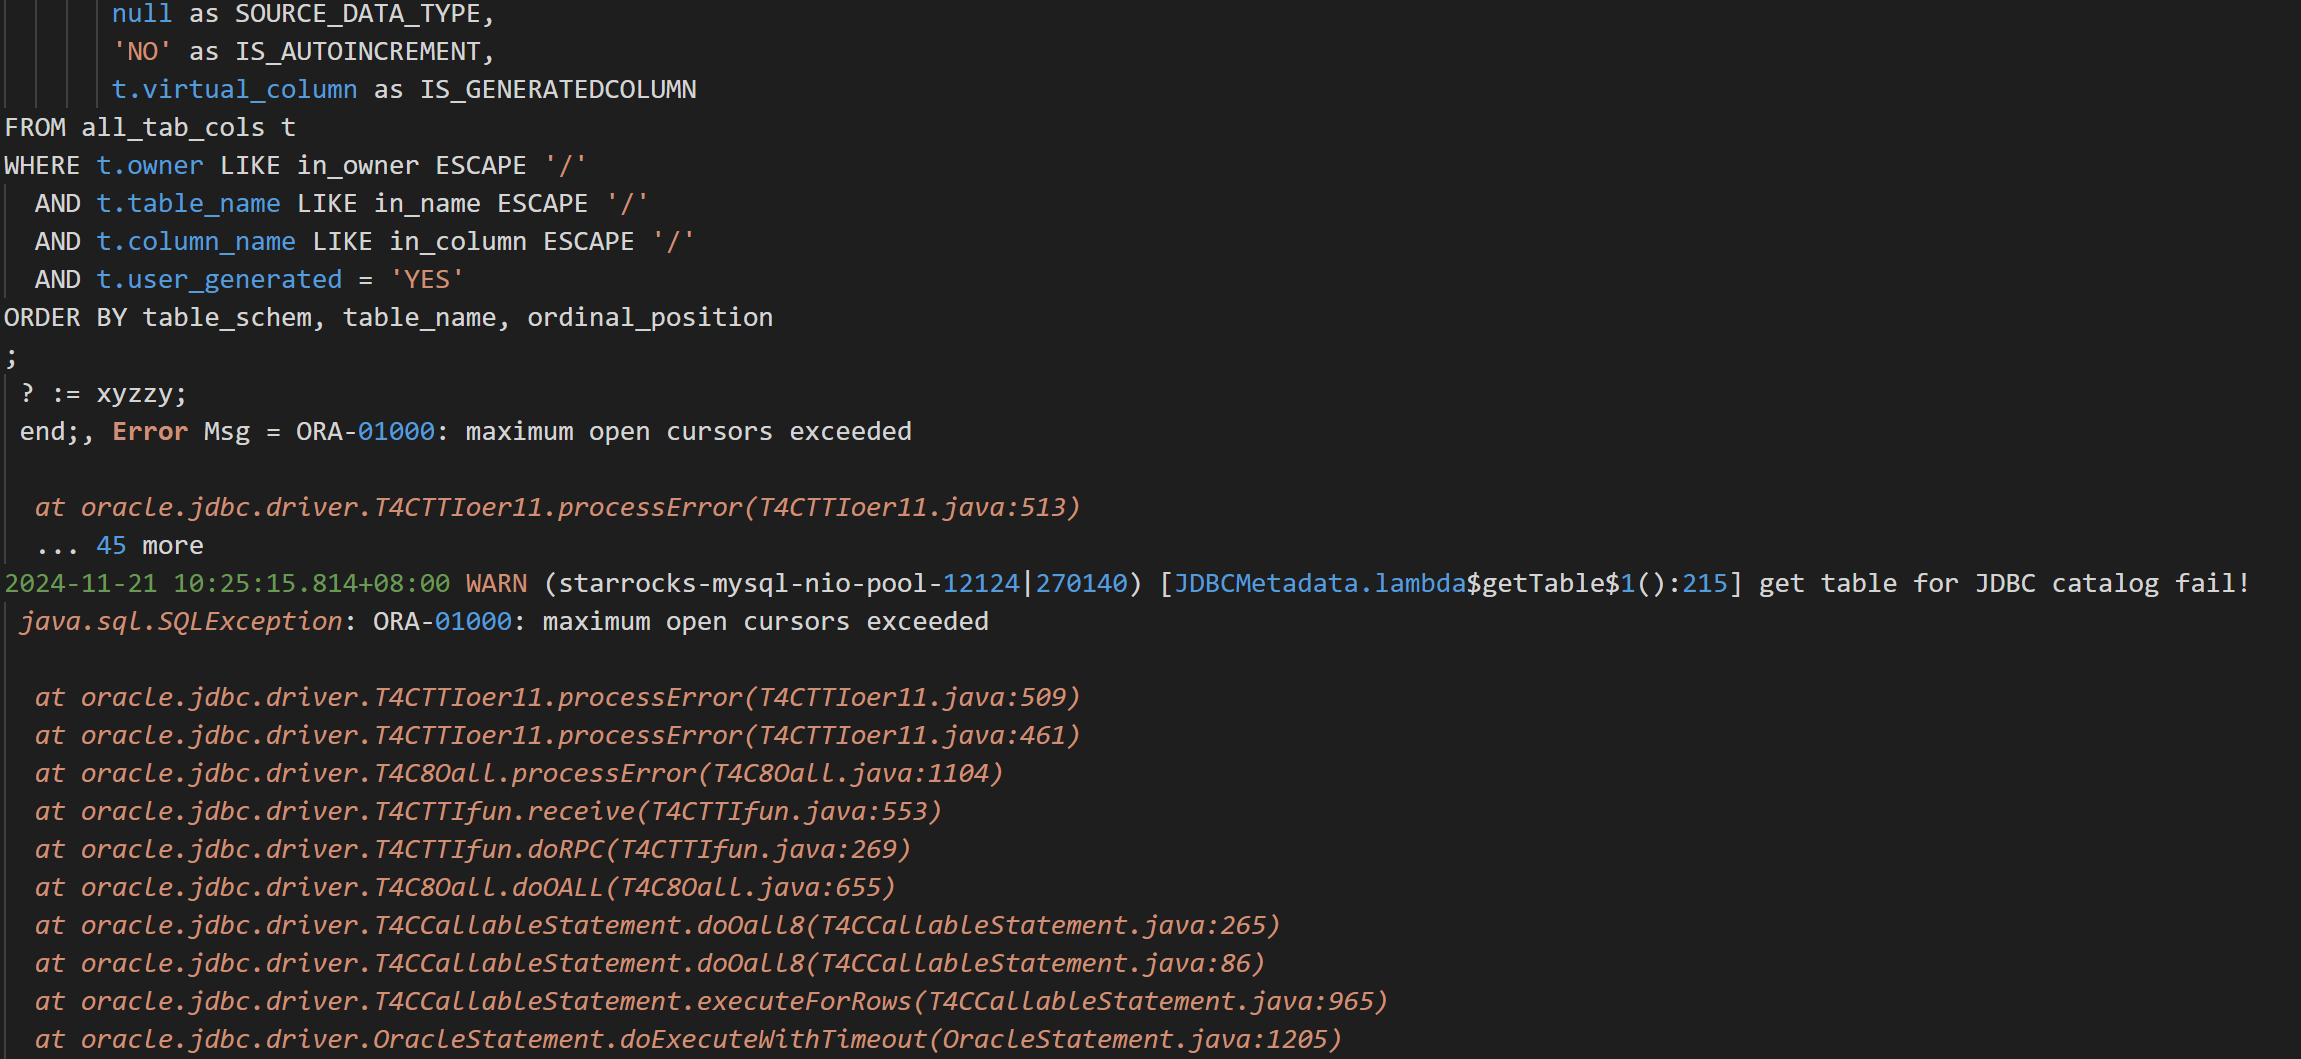Click 't.user_generated' identifier
Viewport: 2301px width, 1059px height.
coord(219,280)
